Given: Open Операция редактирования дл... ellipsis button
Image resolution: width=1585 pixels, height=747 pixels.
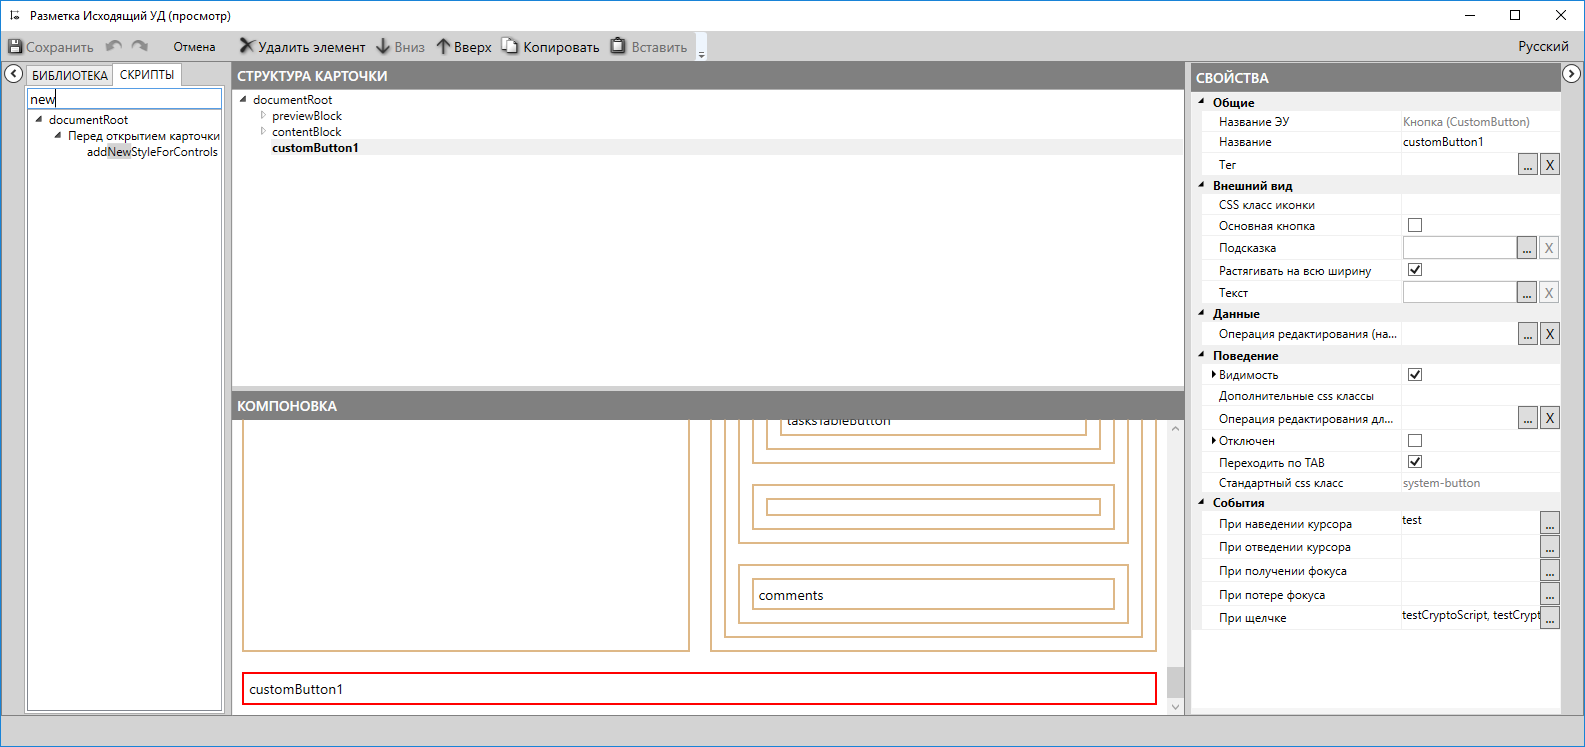Looking at the screenshot, I should (1527, 418).
